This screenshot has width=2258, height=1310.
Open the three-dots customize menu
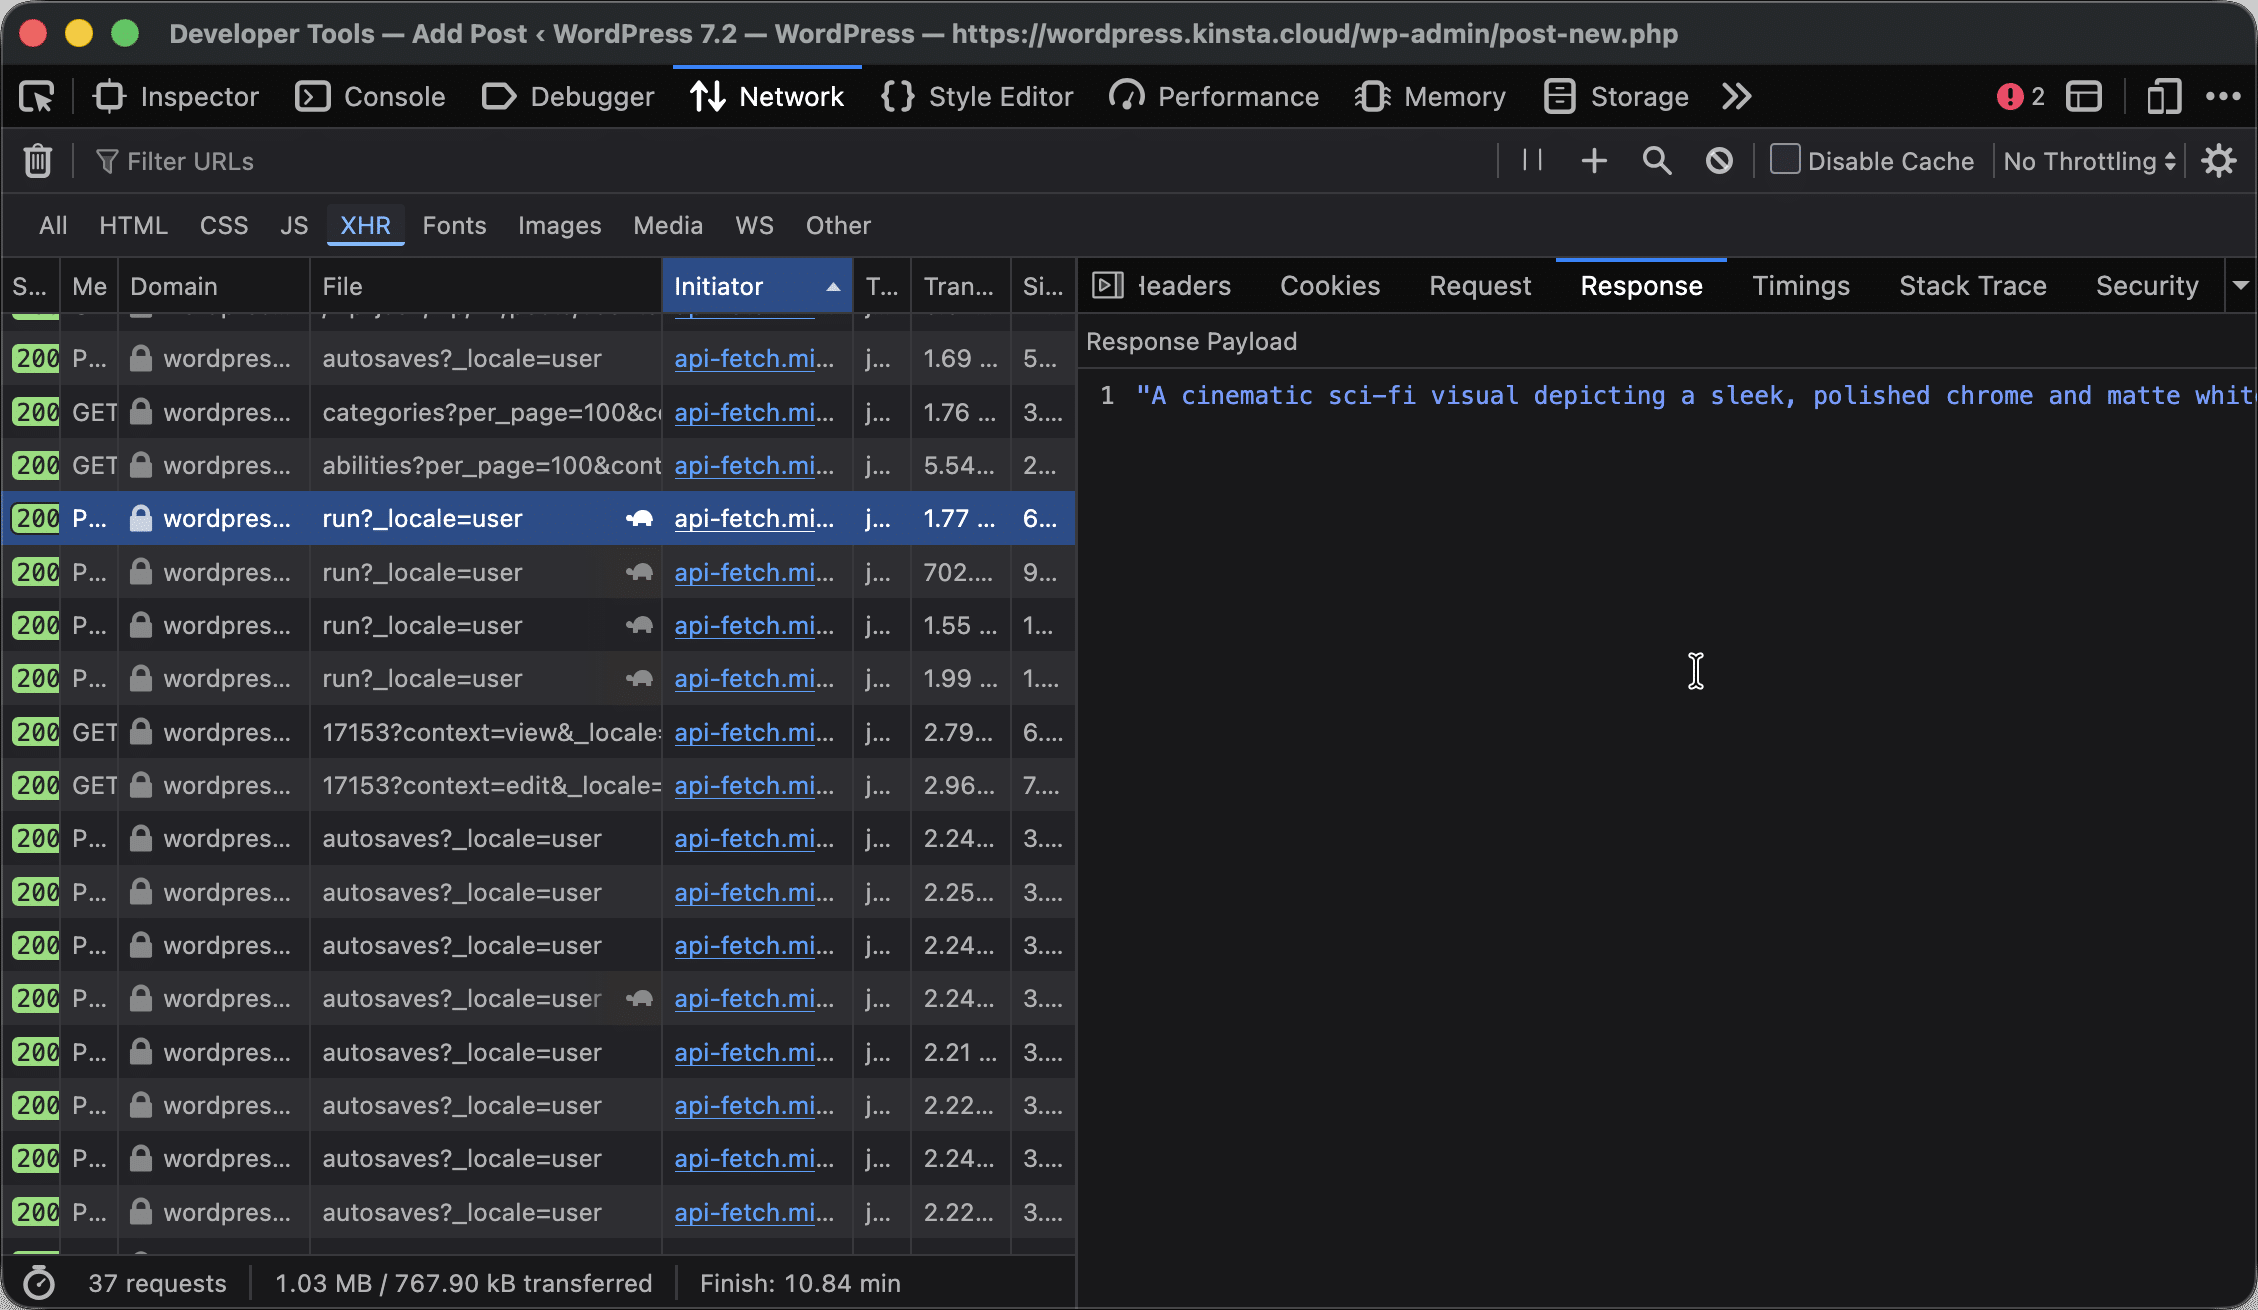[x=2222, y=97]
